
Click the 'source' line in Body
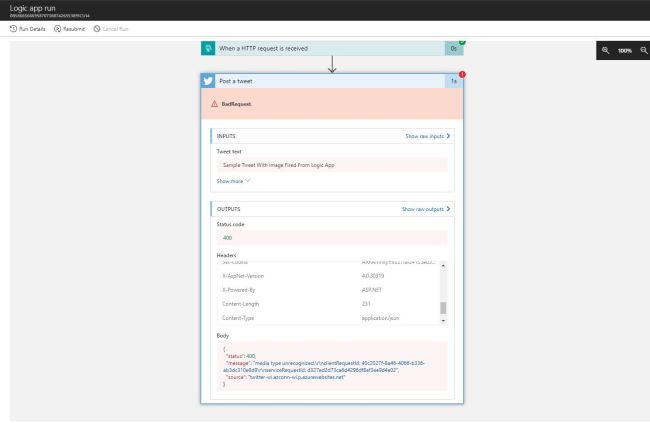click(x=285, y=377)
